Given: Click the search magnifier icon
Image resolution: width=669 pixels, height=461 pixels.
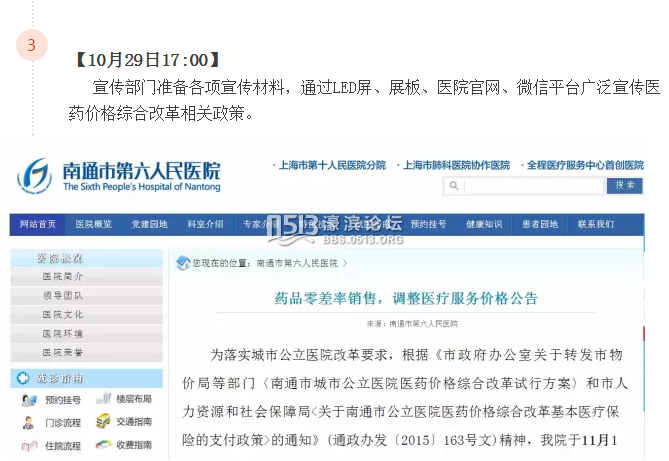Looking at the screenshot, I should pos(455,186).
